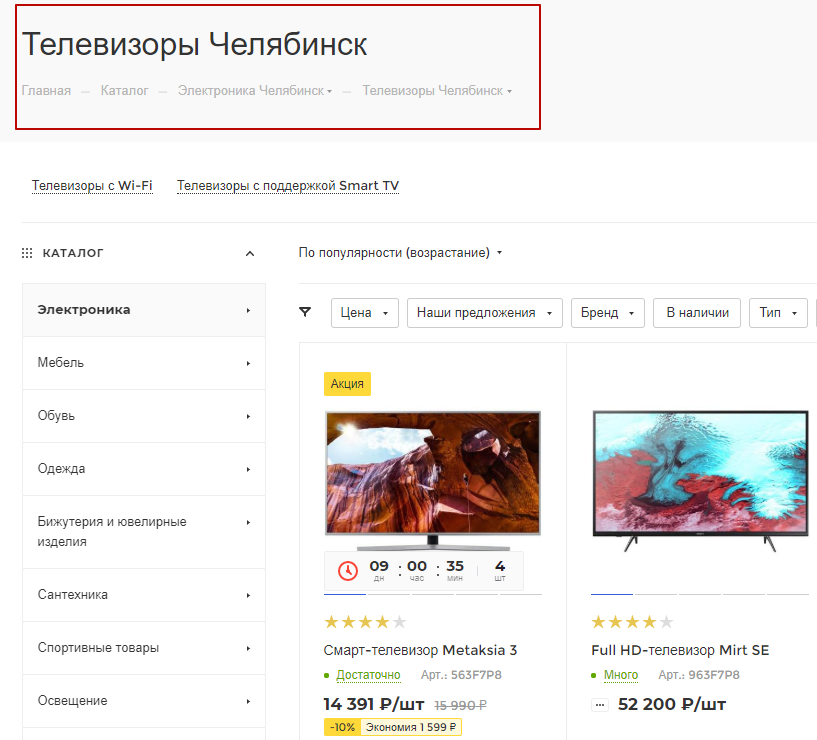Screen dimensions: 817x740
Task: Open Бижутерия и ювелирные изделия category
Action: coord(144,532)
